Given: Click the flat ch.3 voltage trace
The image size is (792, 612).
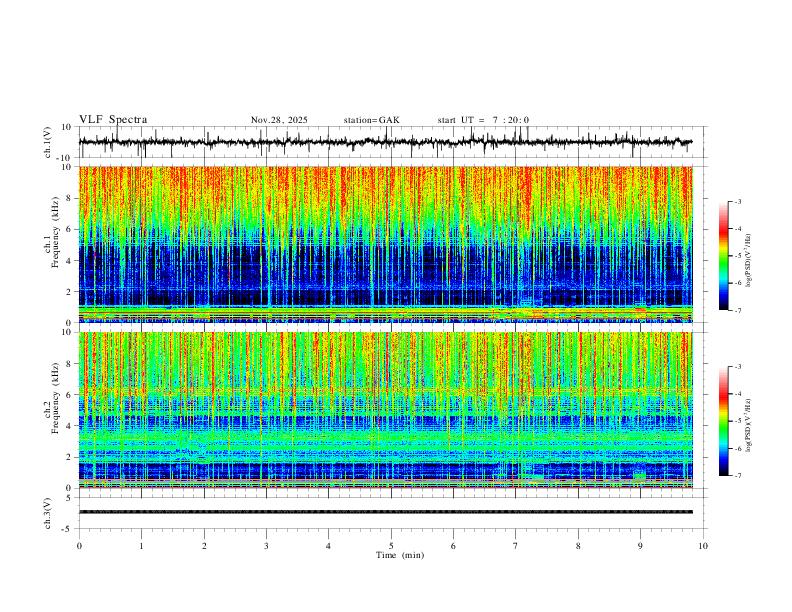Looking at the screenshot, I should click(385, 512).
